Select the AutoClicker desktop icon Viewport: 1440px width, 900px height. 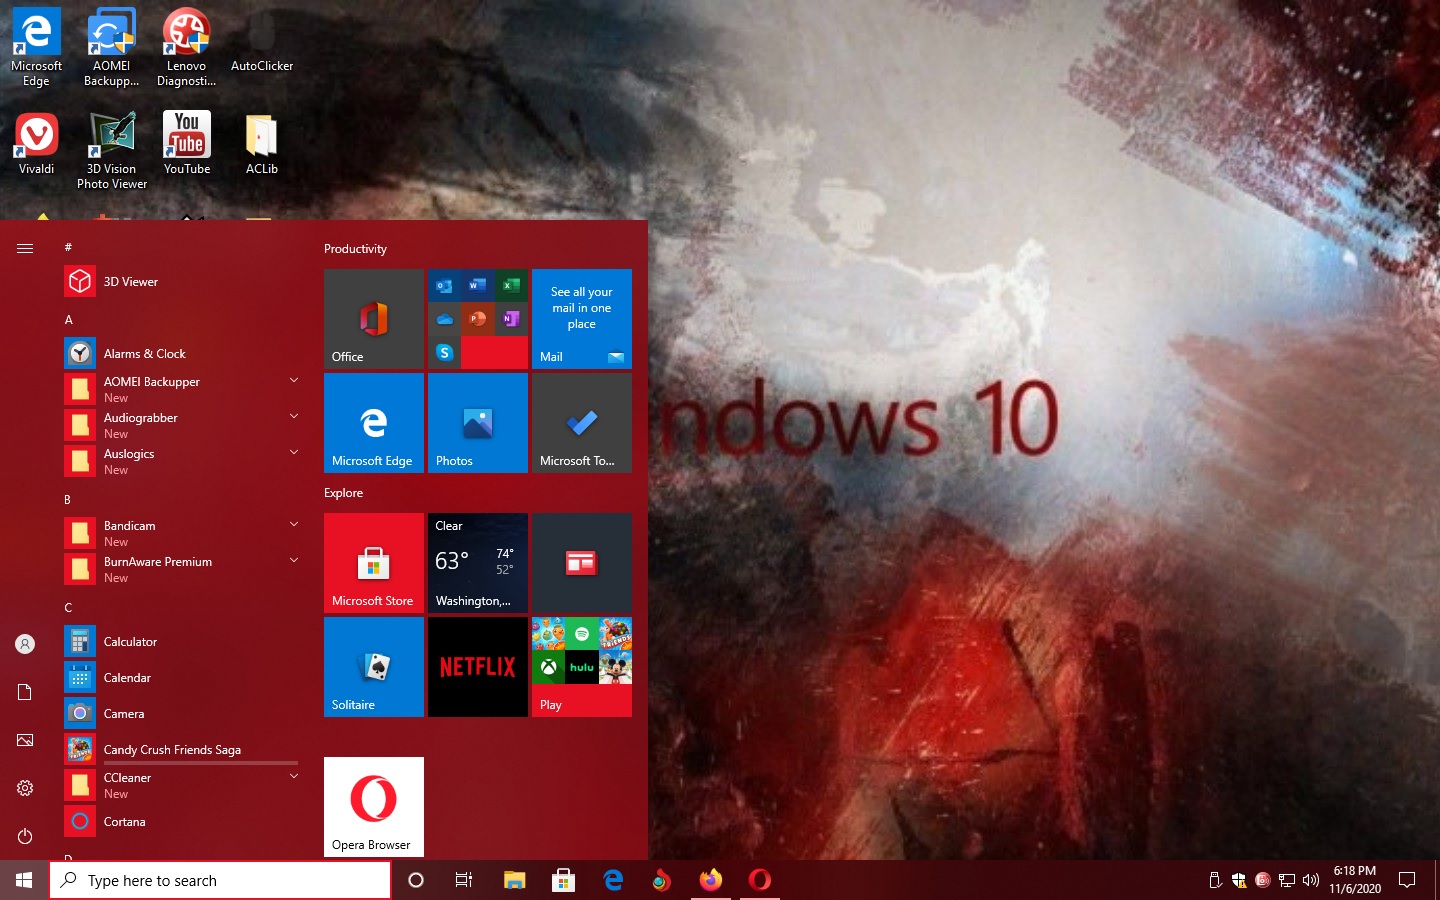coord(262,41)
